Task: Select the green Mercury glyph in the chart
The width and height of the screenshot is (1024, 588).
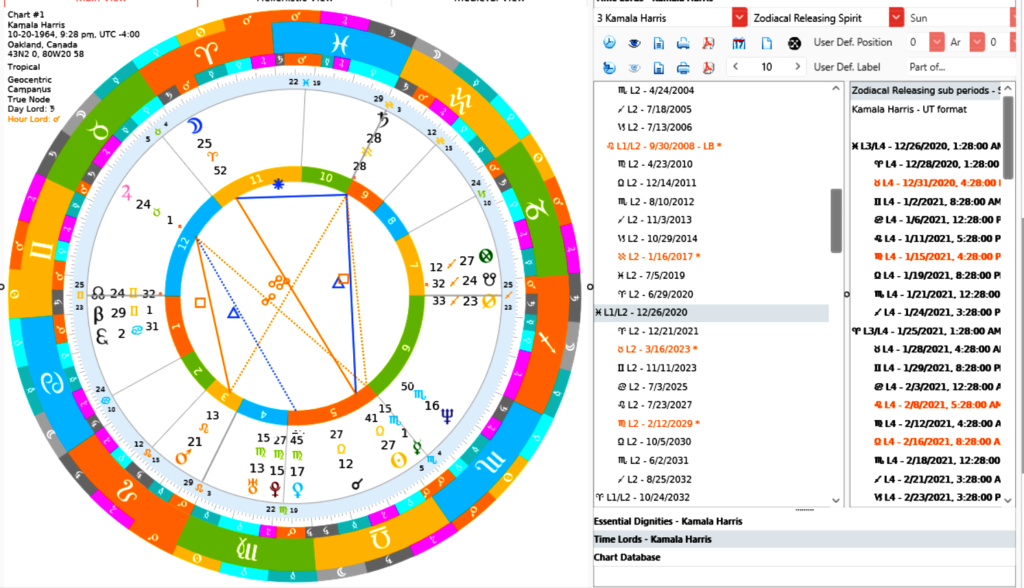Action: [x=417, y=448]
